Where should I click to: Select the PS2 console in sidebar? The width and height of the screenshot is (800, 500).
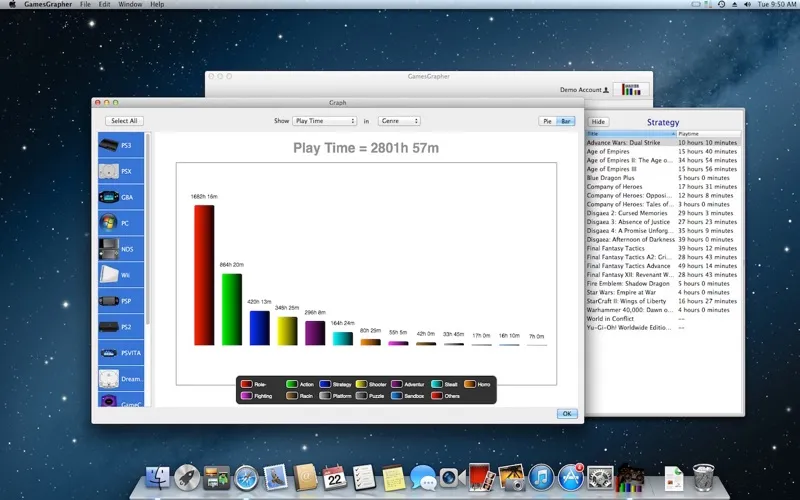pos(121,327)
